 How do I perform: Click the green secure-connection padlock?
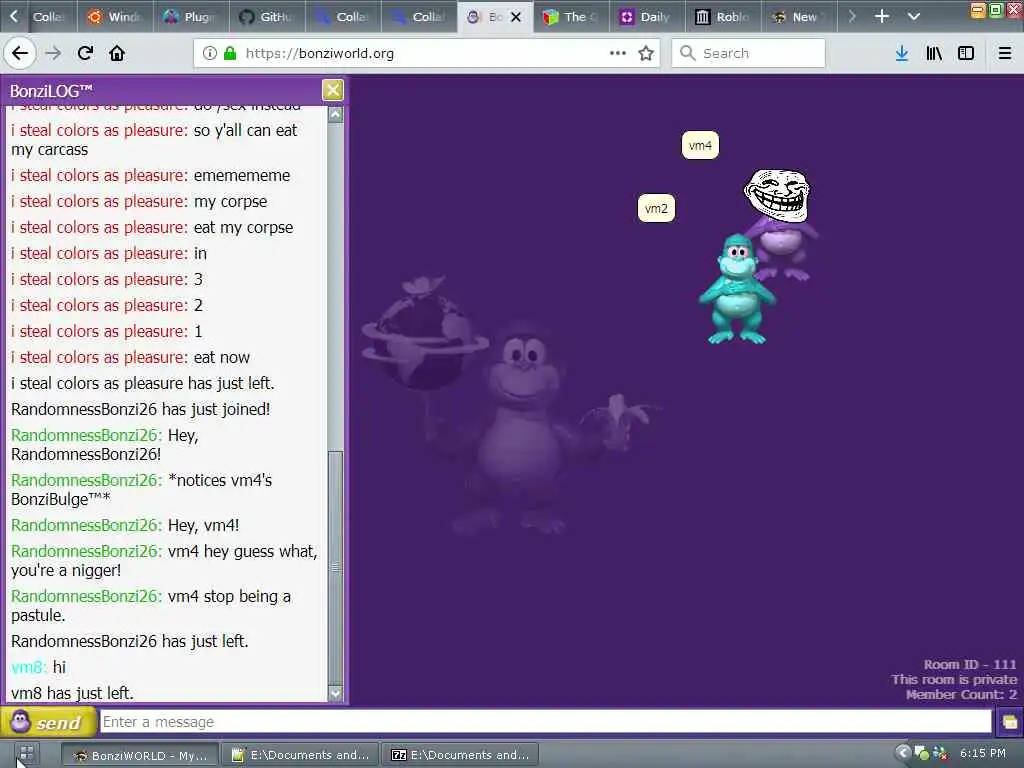point(230,54)
